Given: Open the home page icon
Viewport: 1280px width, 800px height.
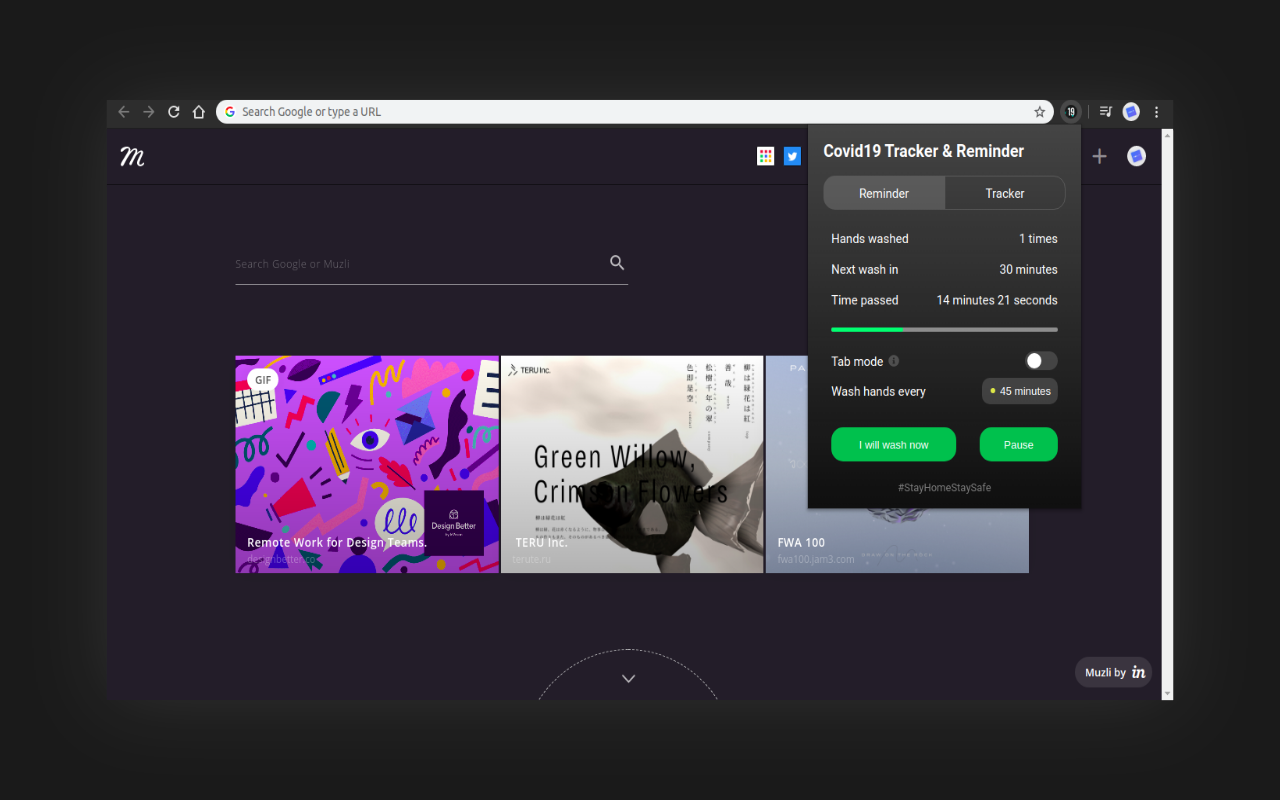Looking at the screenshot, I should (x=199, y=112).
